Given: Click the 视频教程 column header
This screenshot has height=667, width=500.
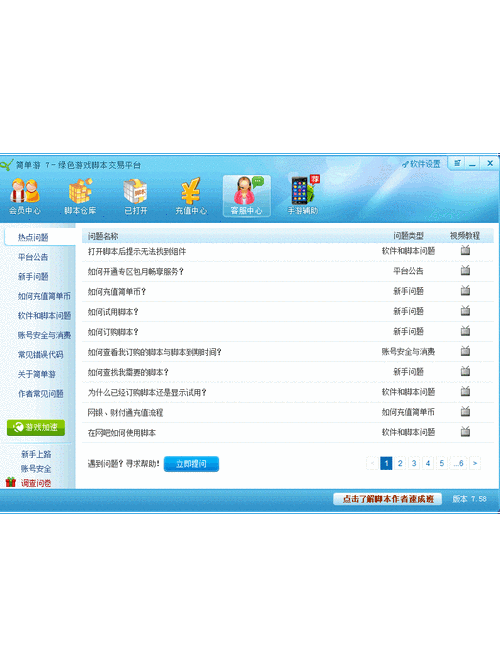Looking at the screenshot, I should click(465, 235).
